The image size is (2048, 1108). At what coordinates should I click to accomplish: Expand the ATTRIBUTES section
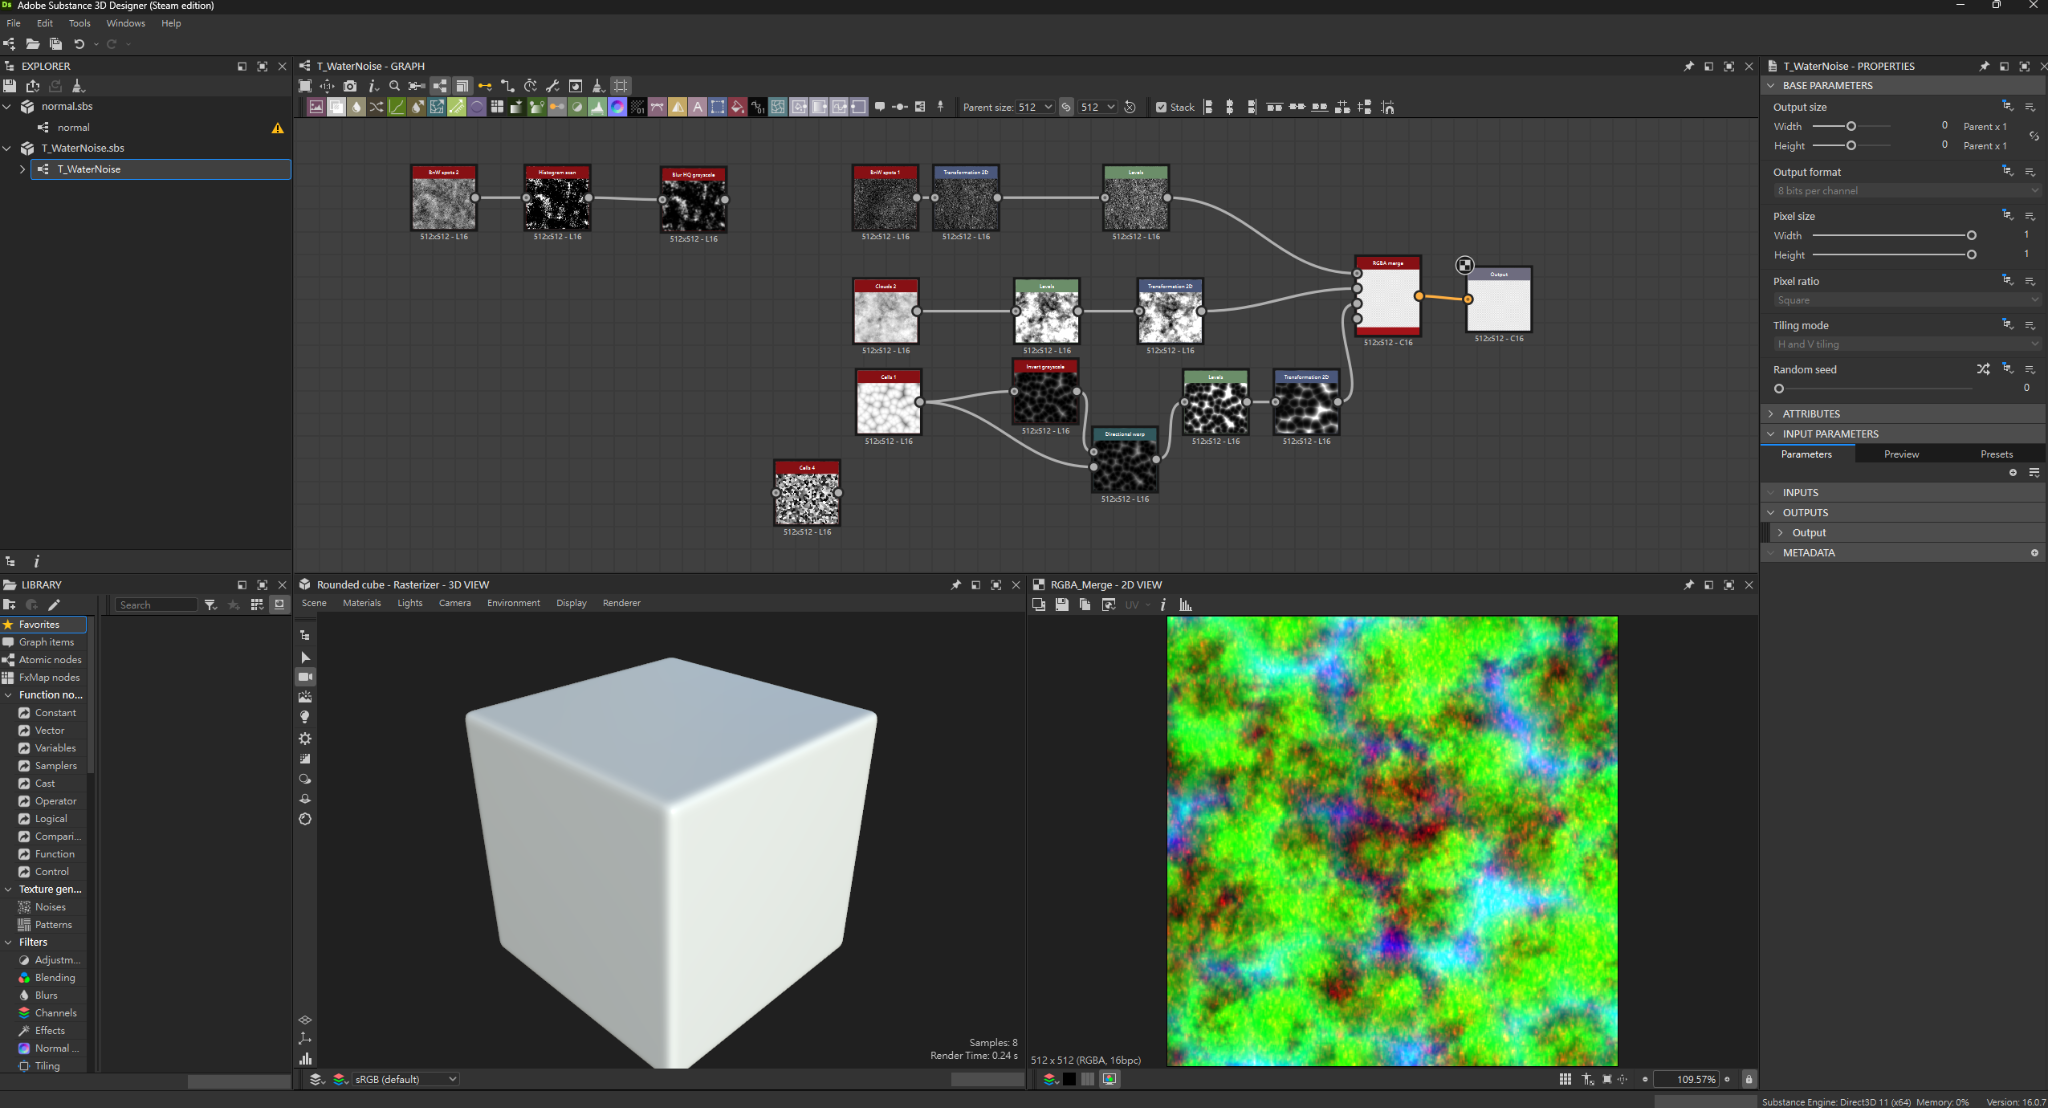[x=1771, y=413]
